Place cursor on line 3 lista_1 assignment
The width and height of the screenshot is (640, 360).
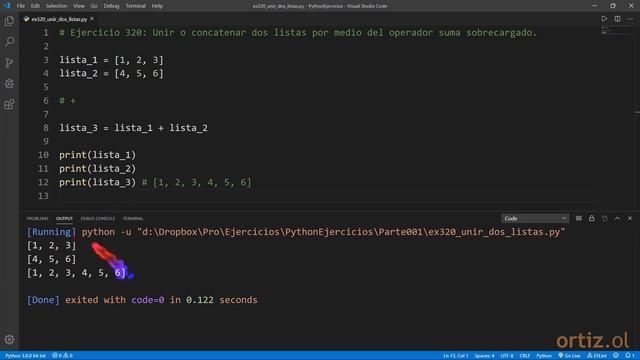111,60
